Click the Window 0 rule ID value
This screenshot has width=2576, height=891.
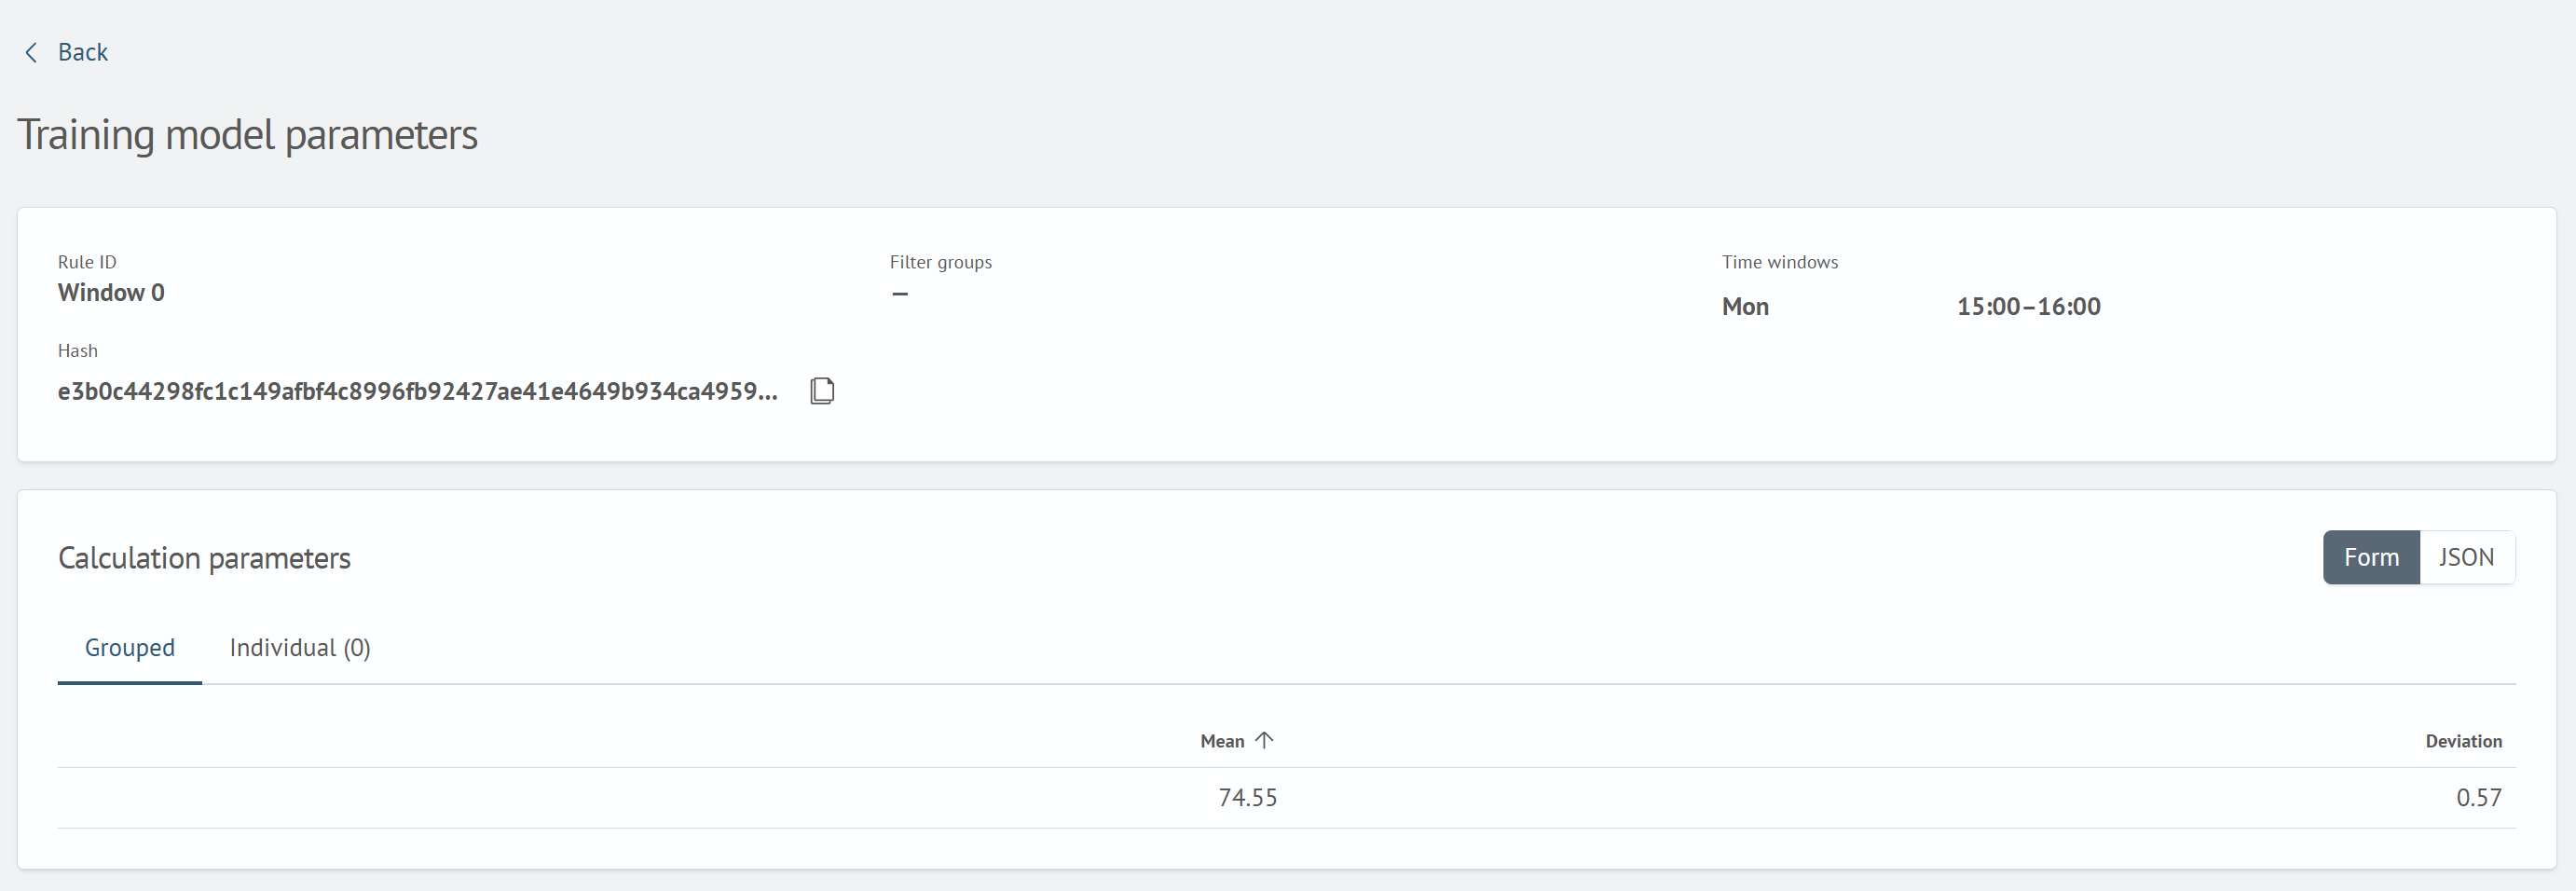(111, 293)
